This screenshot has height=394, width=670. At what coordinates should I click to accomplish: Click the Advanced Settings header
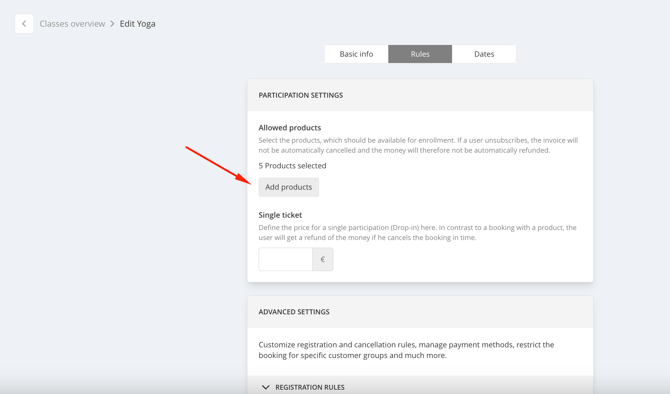pyautogui.click(x=294, y=312)
